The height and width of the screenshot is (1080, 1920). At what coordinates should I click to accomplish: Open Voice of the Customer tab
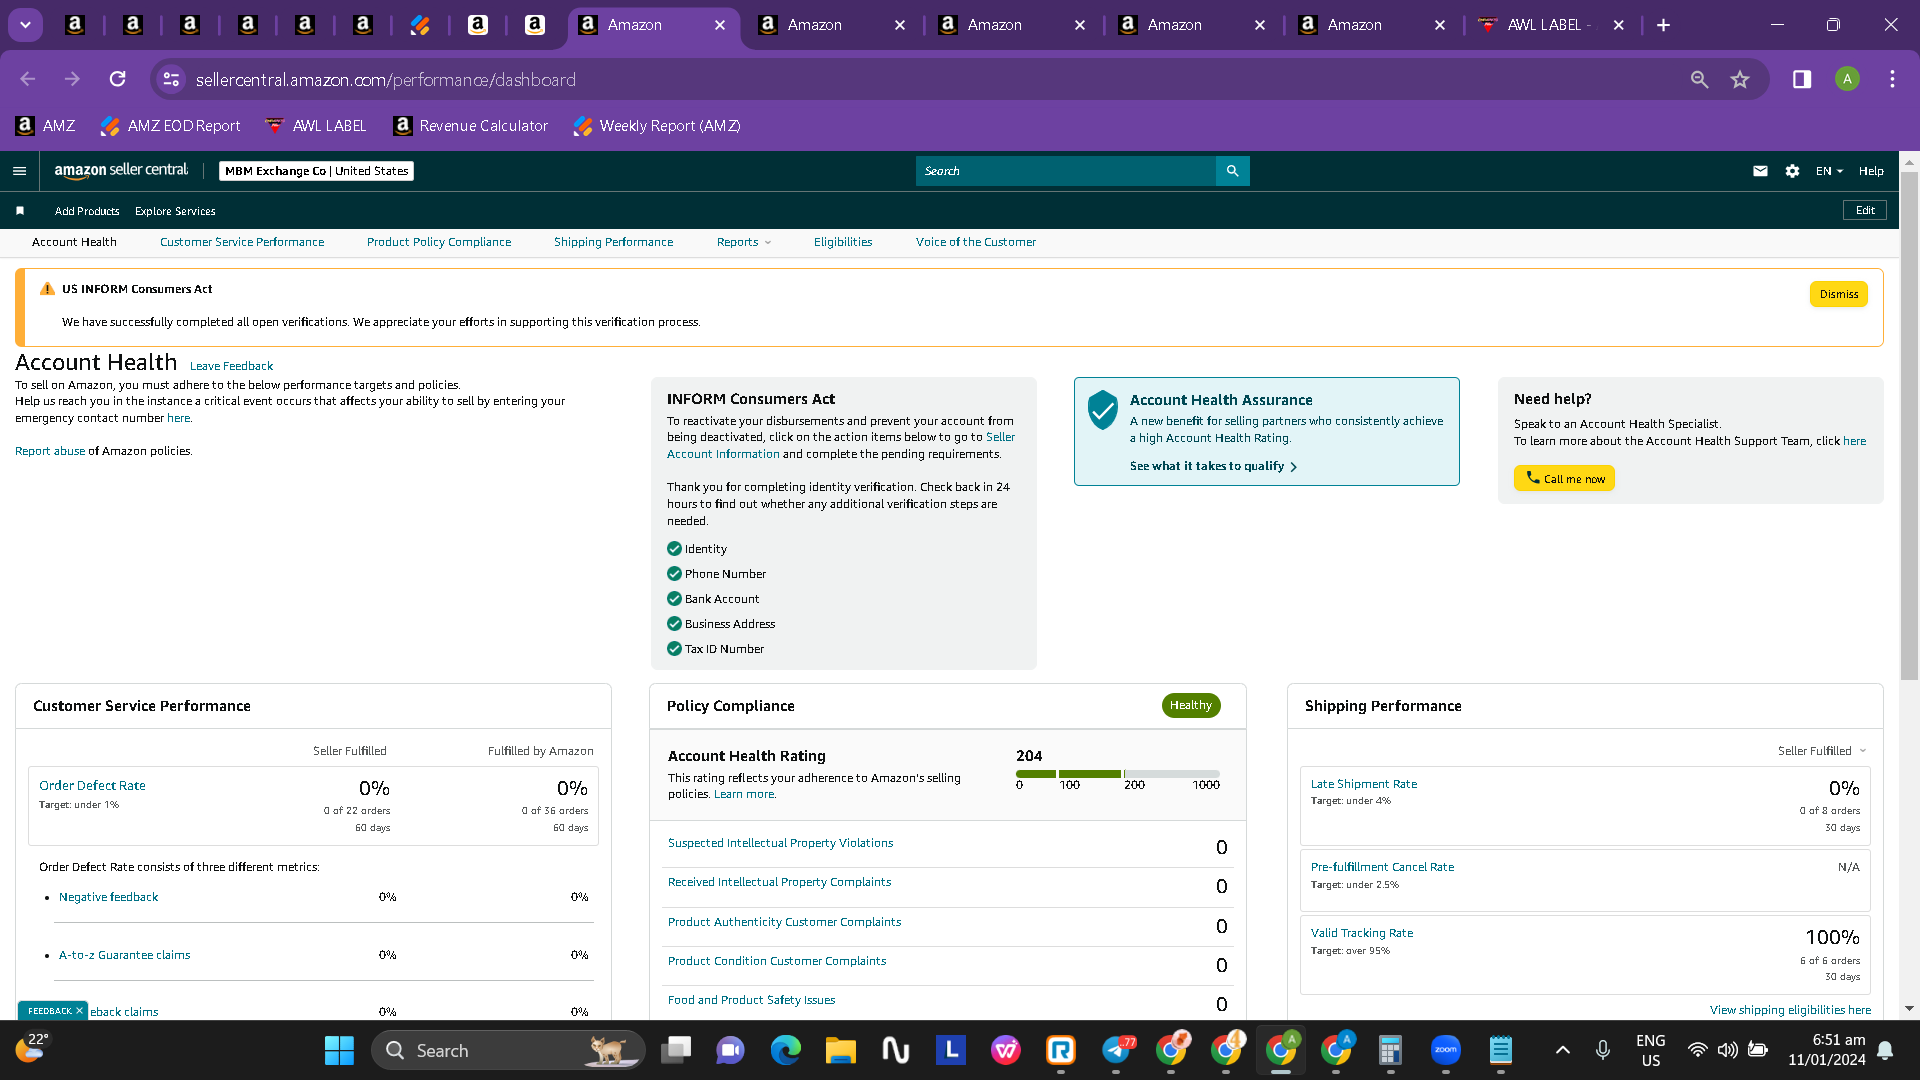[976, 242]
